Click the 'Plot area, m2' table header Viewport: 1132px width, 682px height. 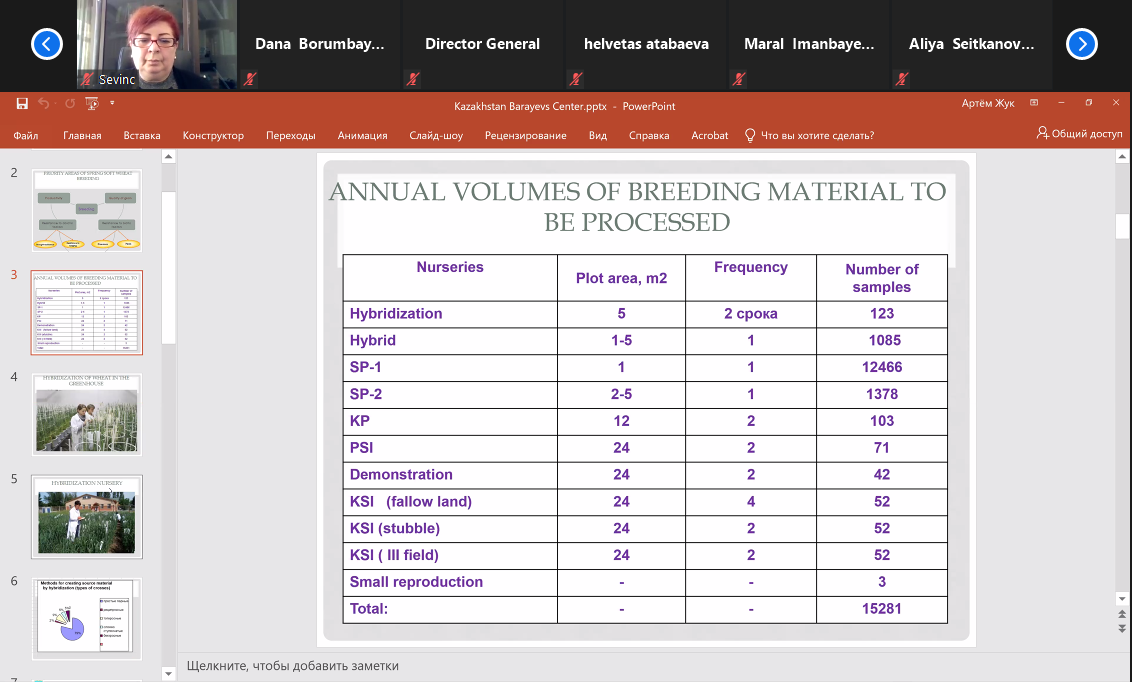pyautogui.click(x=622, y=279)
